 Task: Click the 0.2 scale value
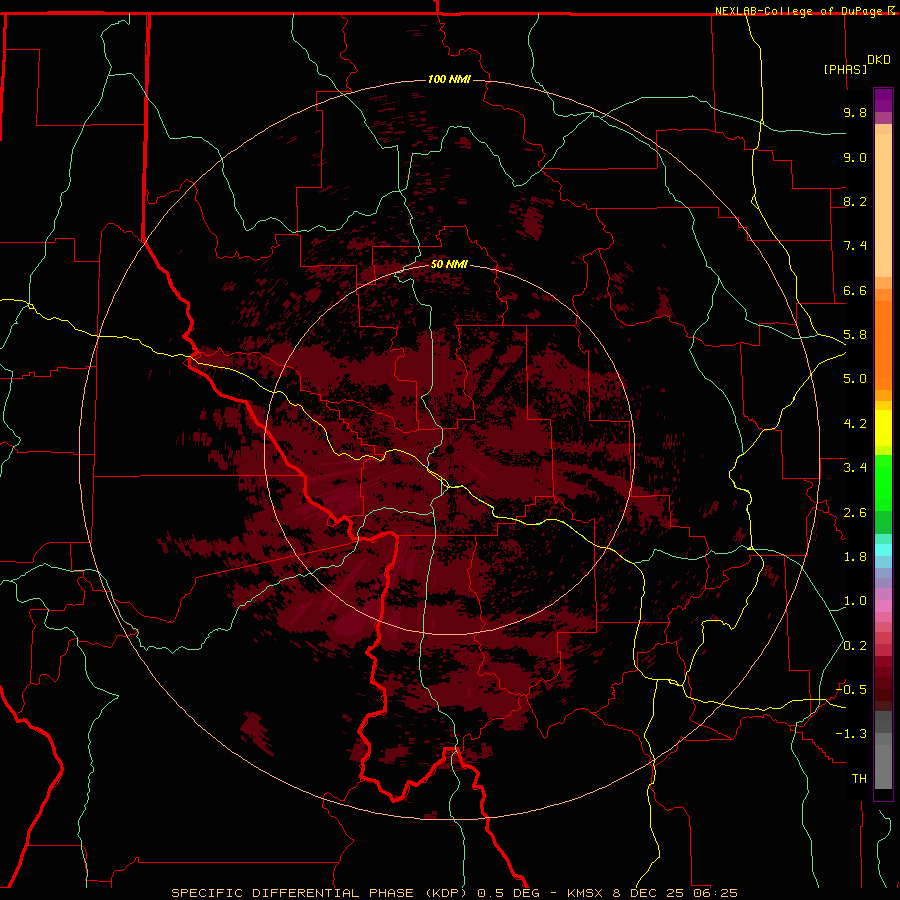pos(855,646)
